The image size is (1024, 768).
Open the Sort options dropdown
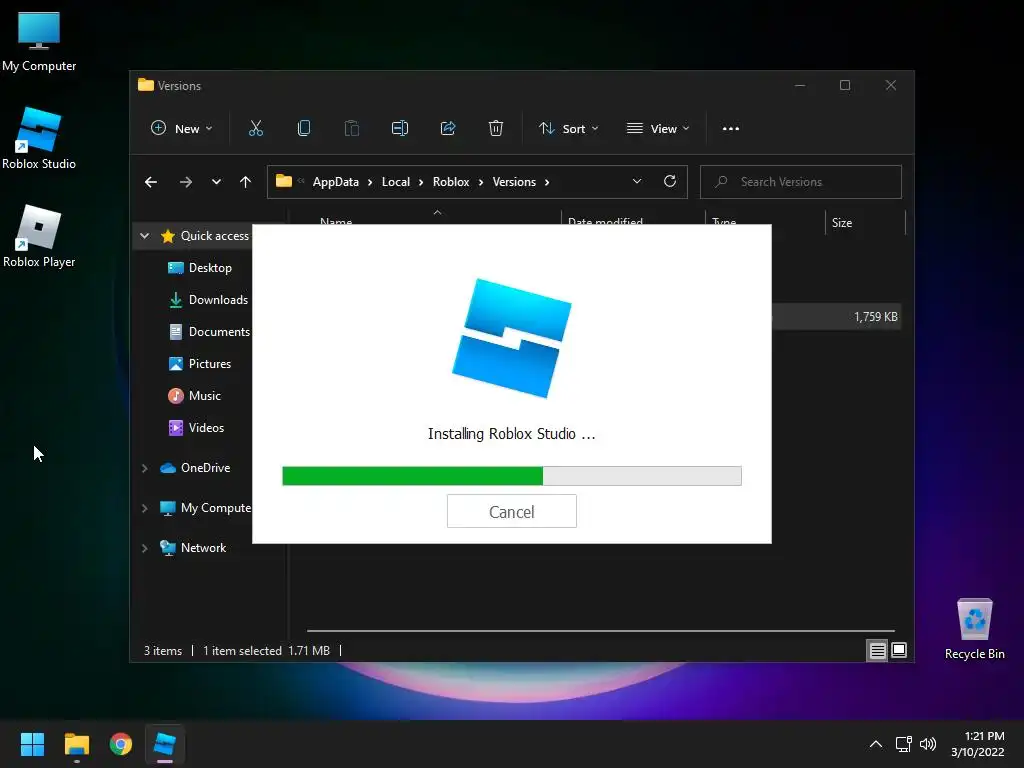568,129
